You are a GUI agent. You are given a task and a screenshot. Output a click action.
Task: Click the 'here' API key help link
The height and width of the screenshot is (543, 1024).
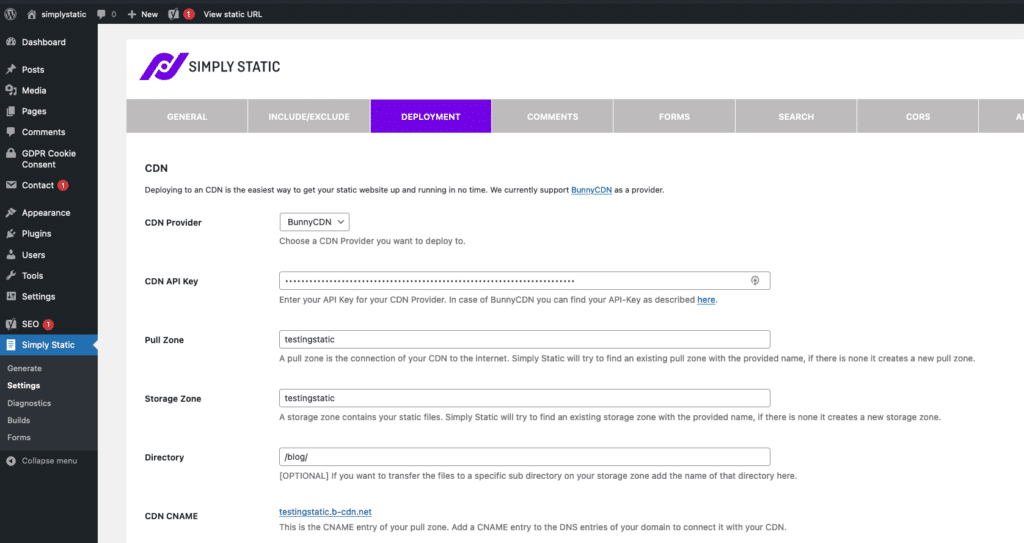706,300
